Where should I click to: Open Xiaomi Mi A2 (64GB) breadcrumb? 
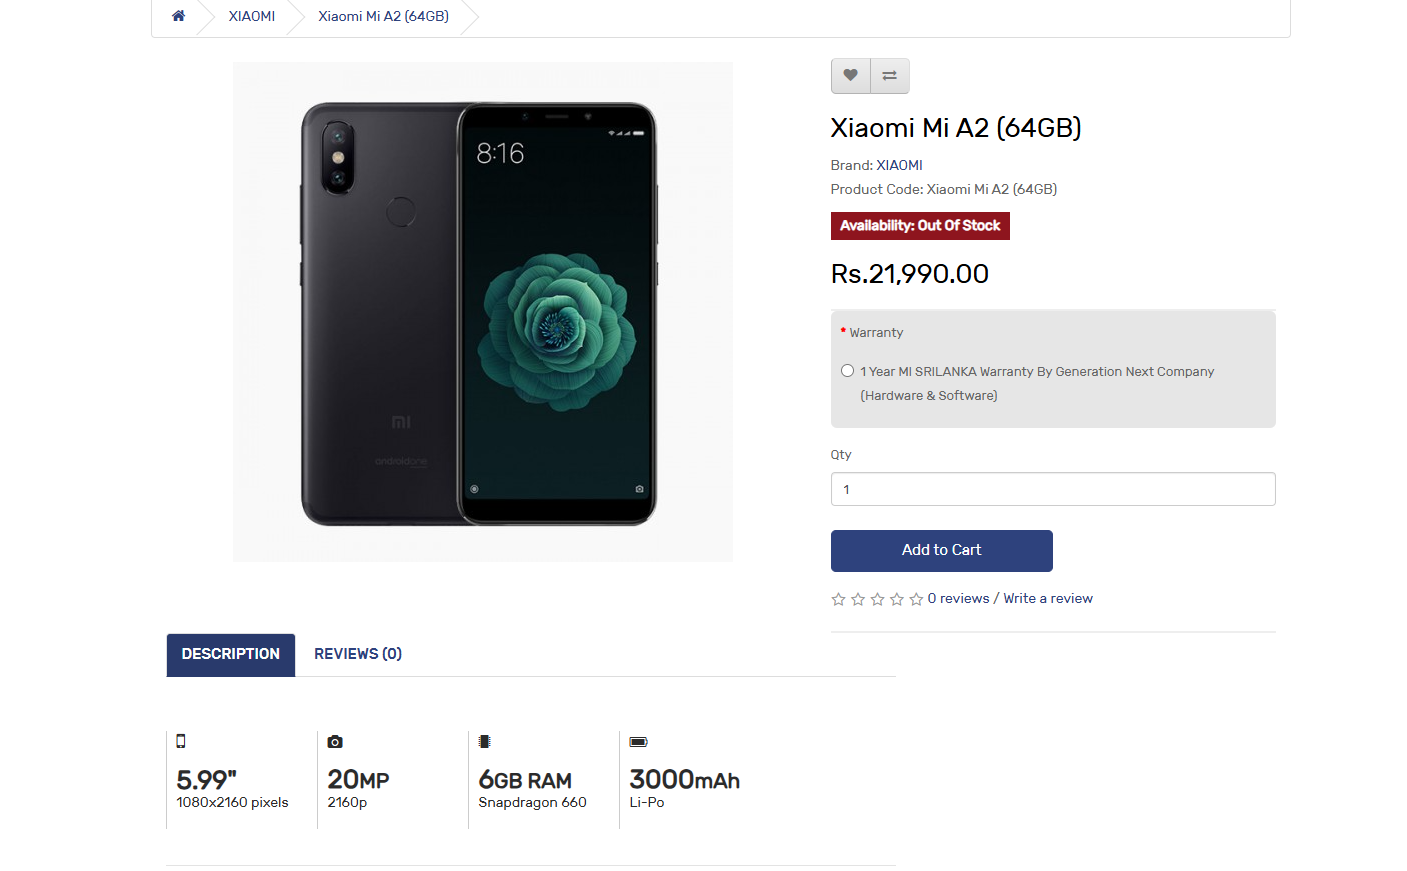pos(383,16)
